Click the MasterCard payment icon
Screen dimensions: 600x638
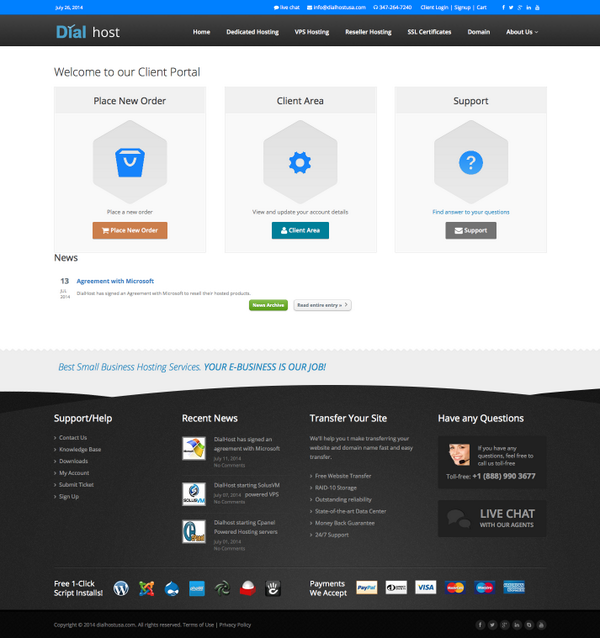click(455, 588)
